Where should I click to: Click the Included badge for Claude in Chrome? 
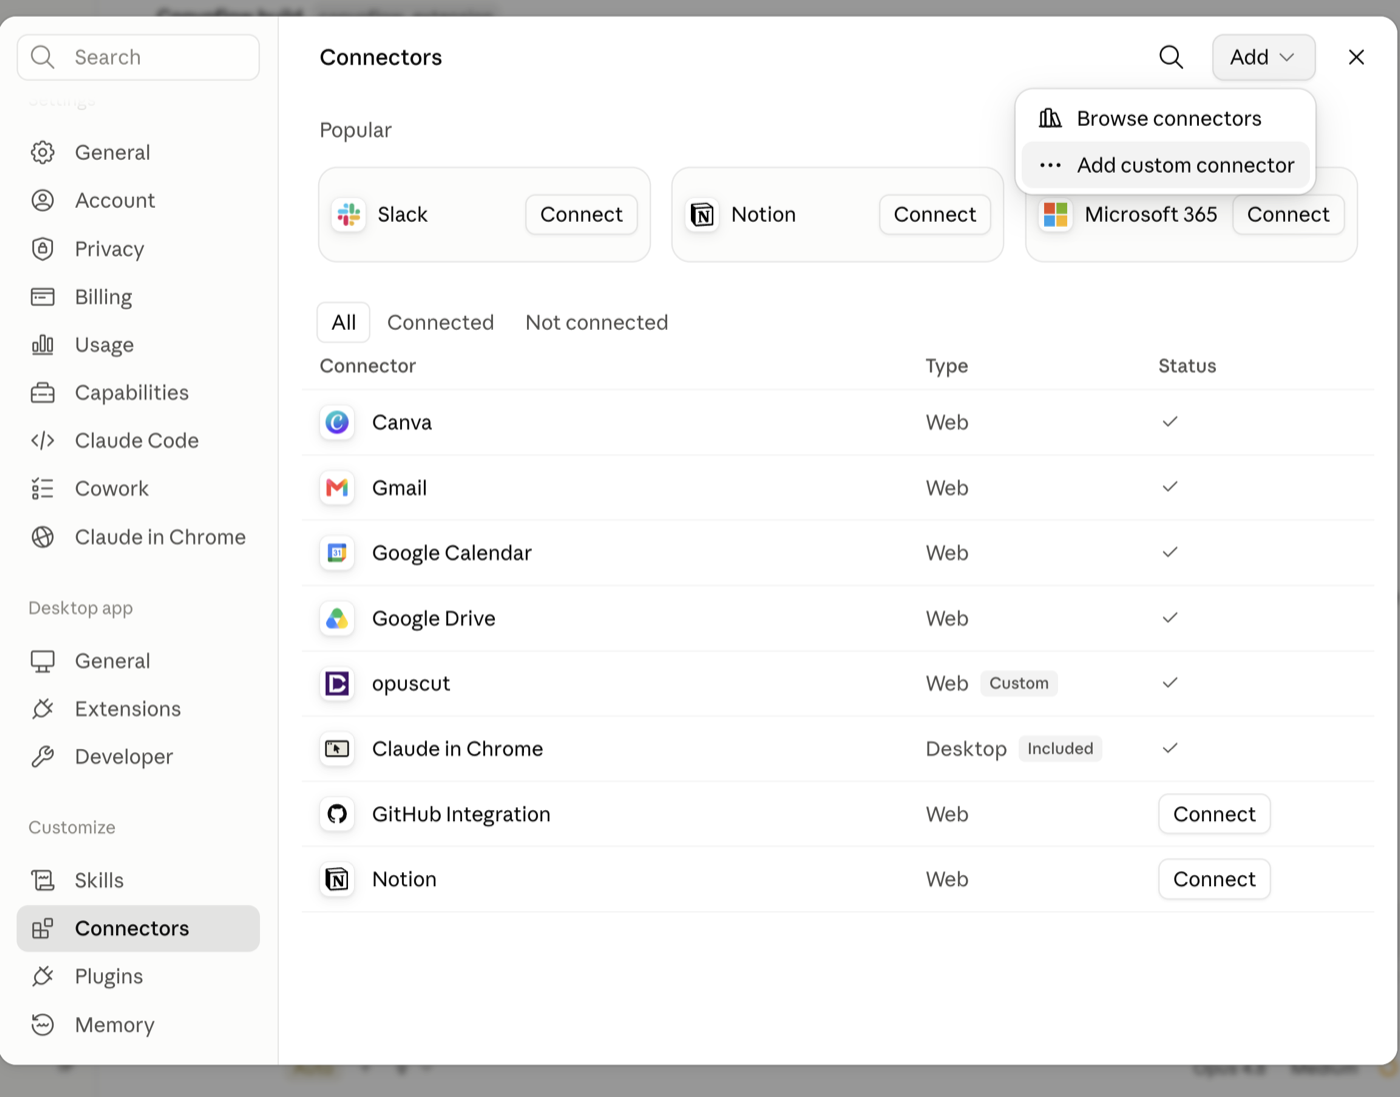pos(1060,748)
